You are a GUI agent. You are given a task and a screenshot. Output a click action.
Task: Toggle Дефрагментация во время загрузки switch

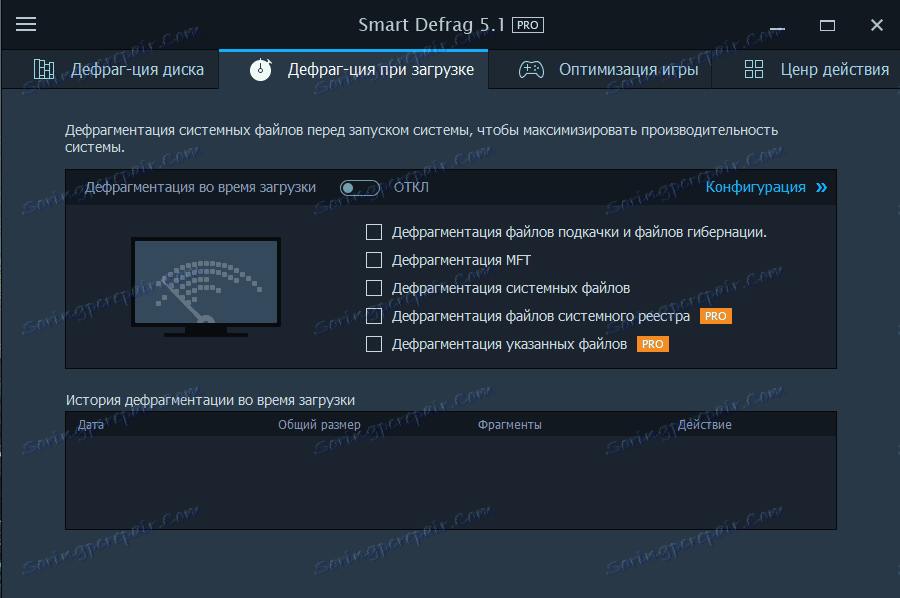tap(359, 186)
